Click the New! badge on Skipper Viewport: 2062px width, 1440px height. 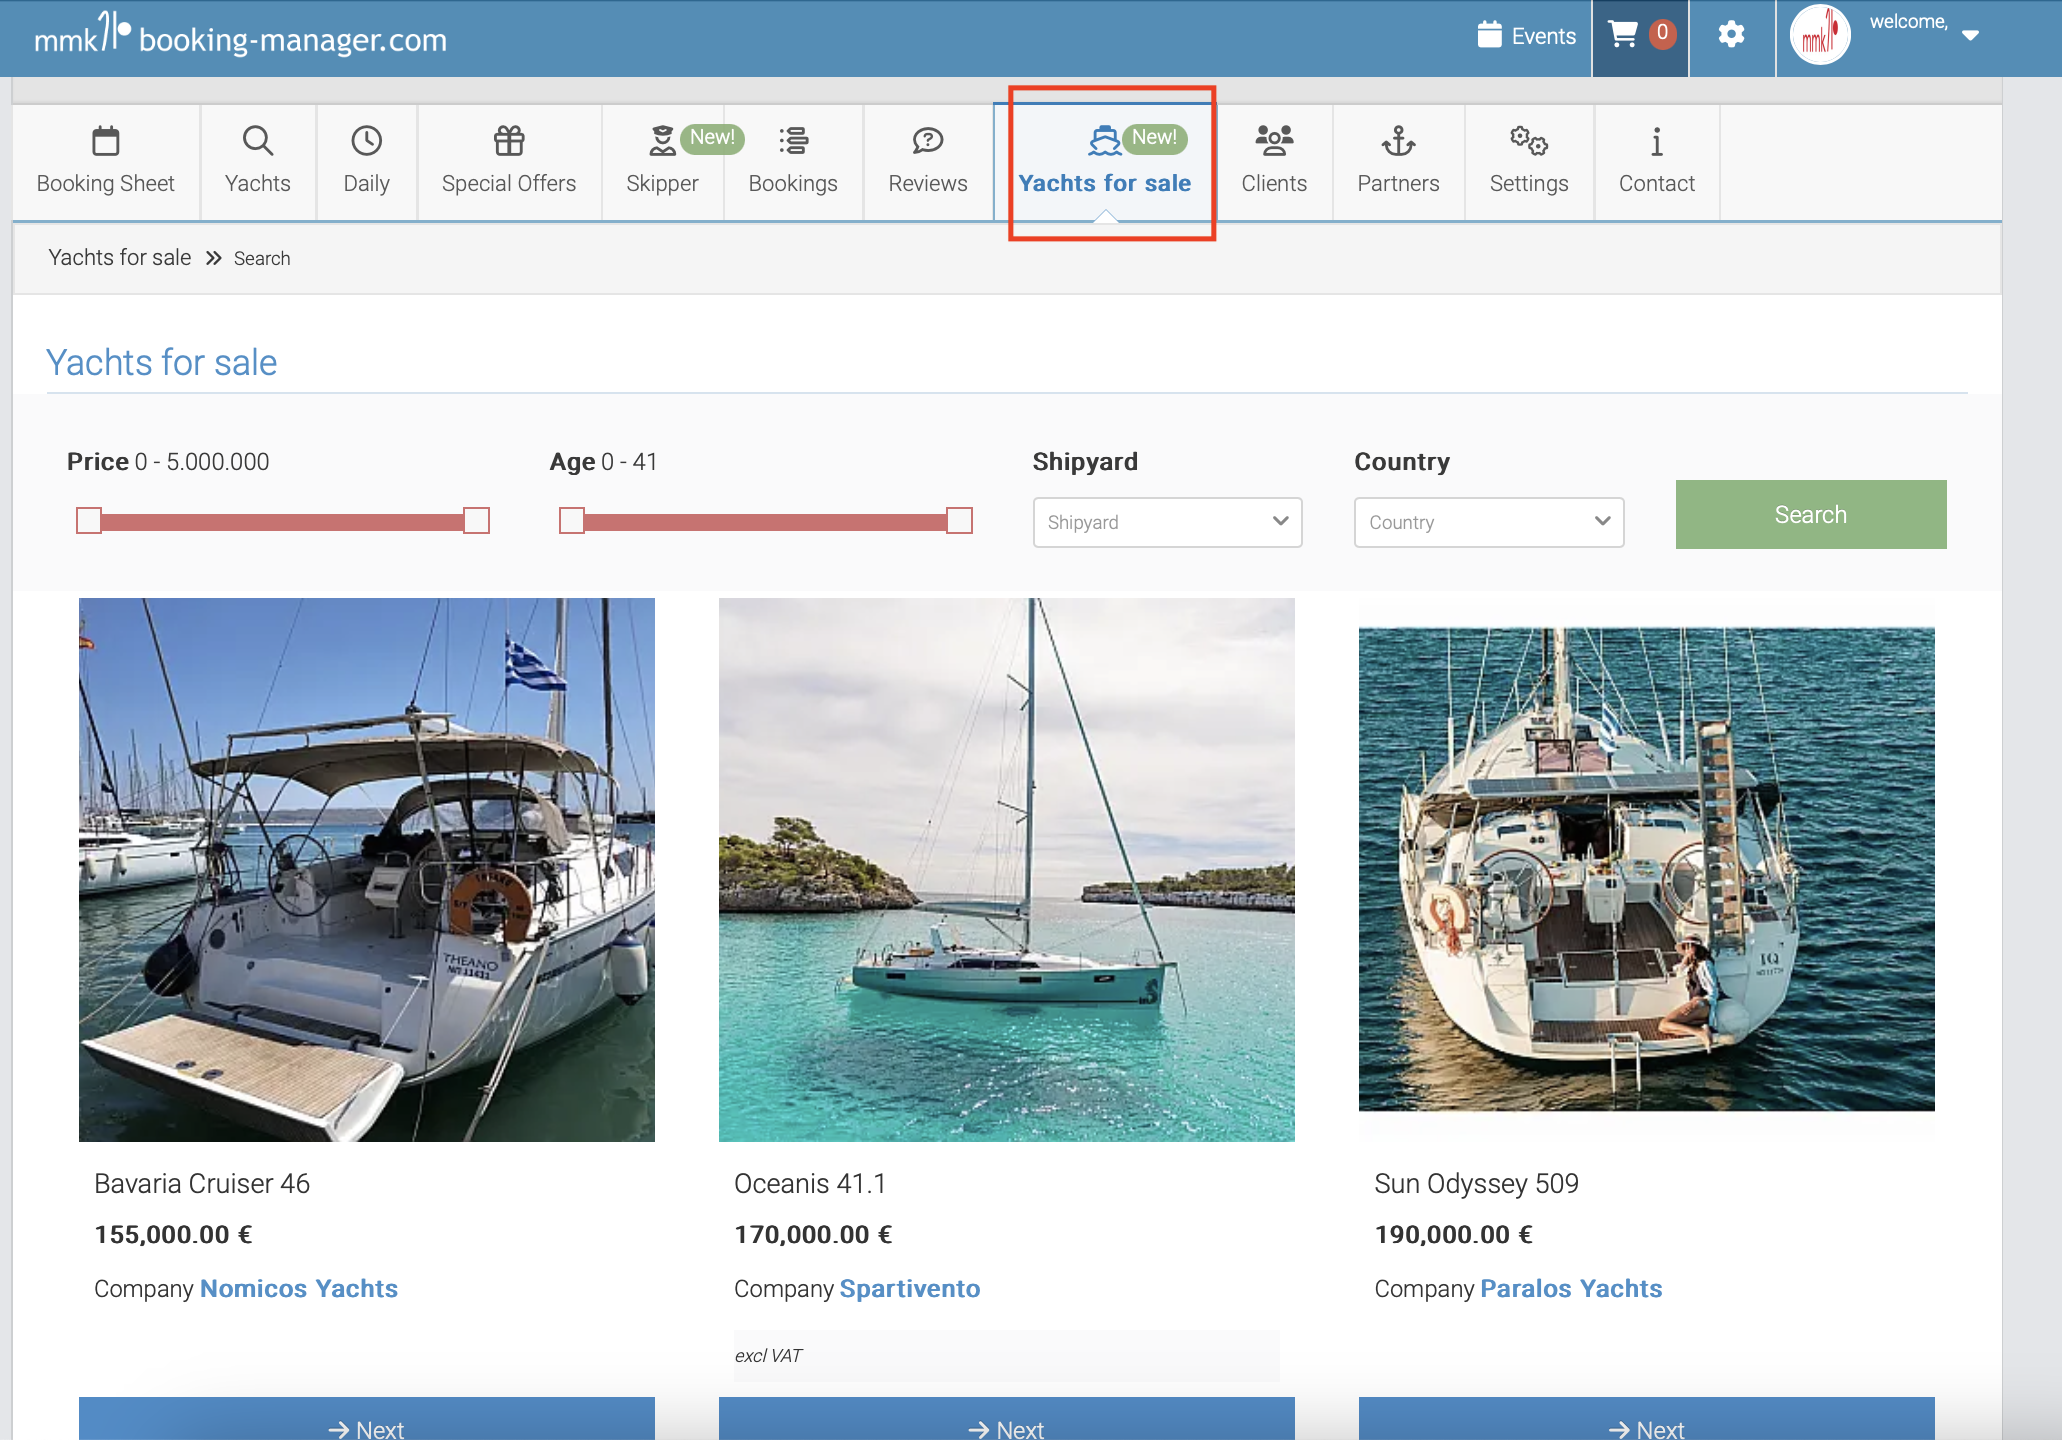click(712, 137)
